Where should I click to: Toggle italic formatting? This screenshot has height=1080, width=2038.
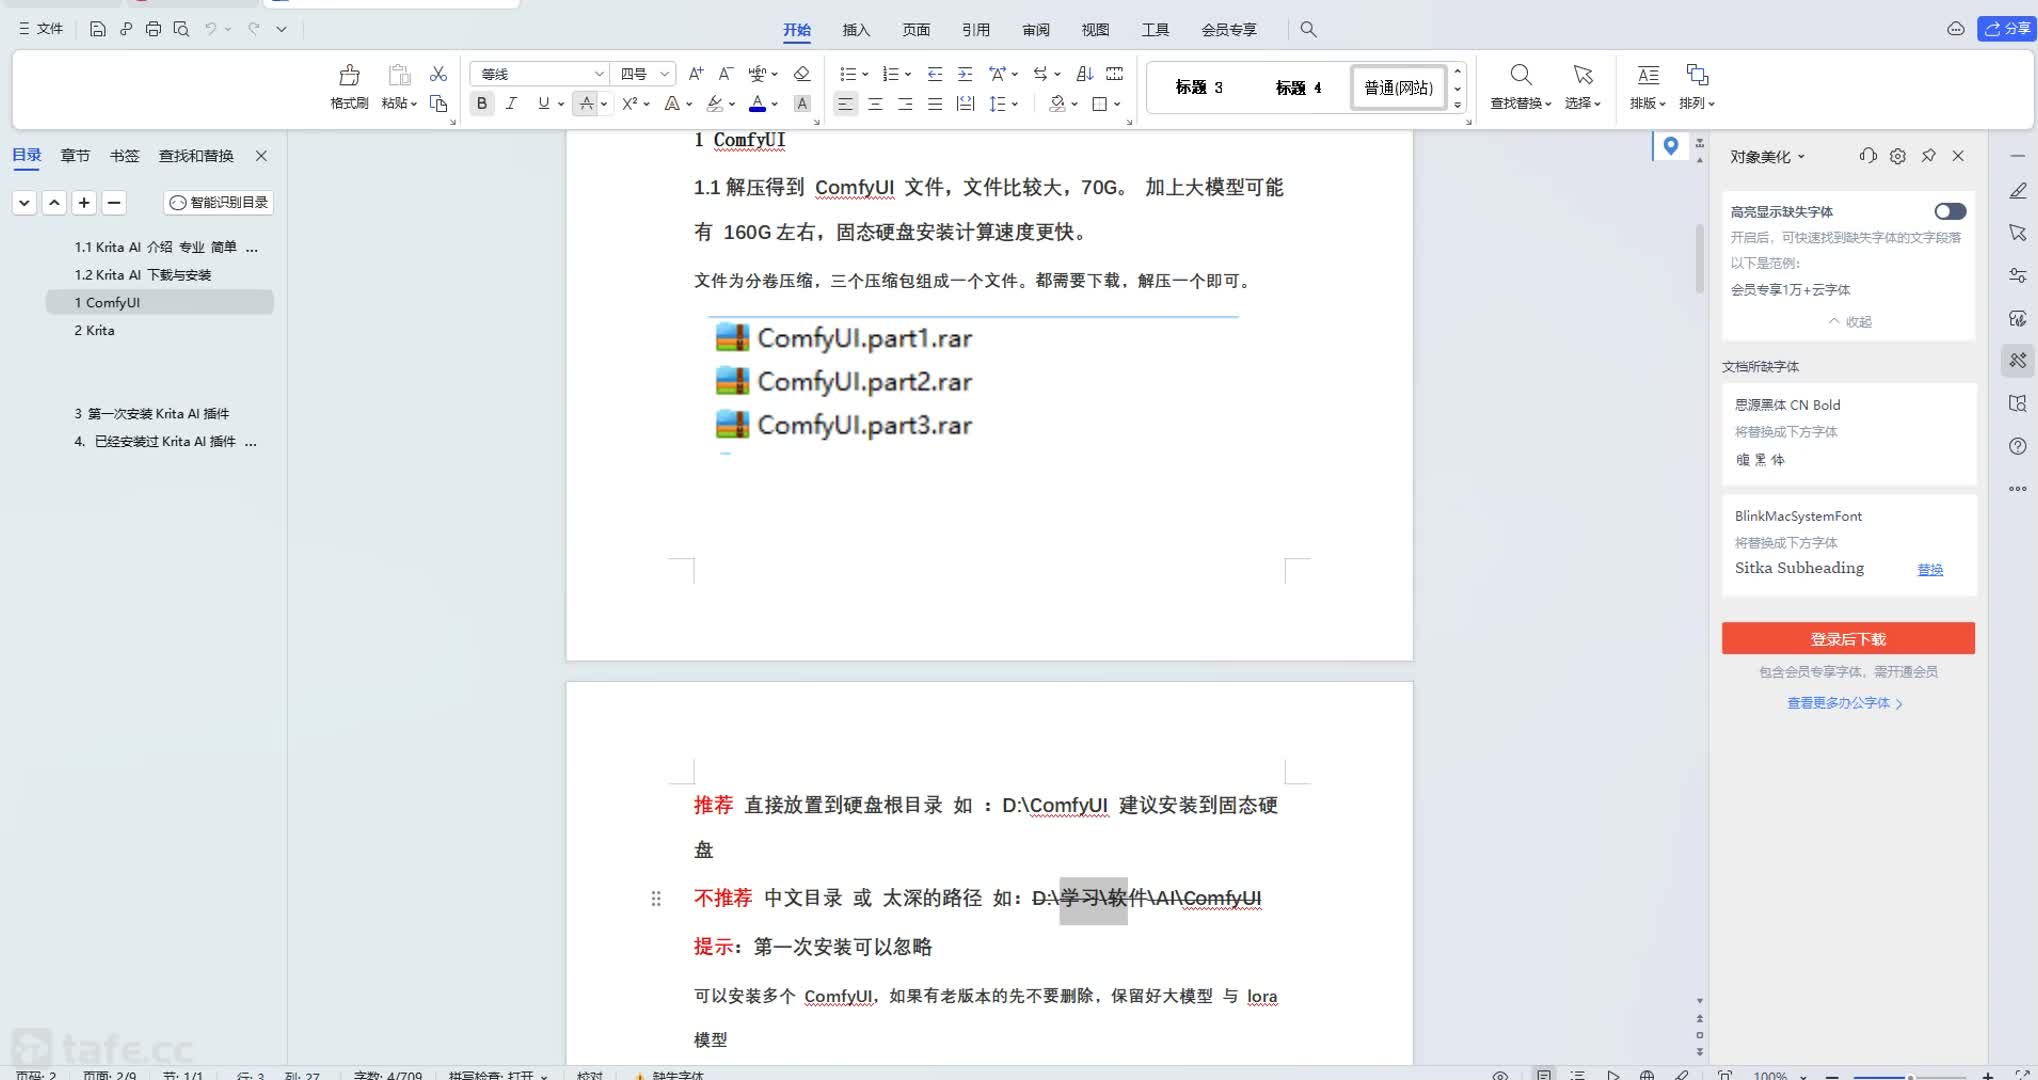[512, 103]
